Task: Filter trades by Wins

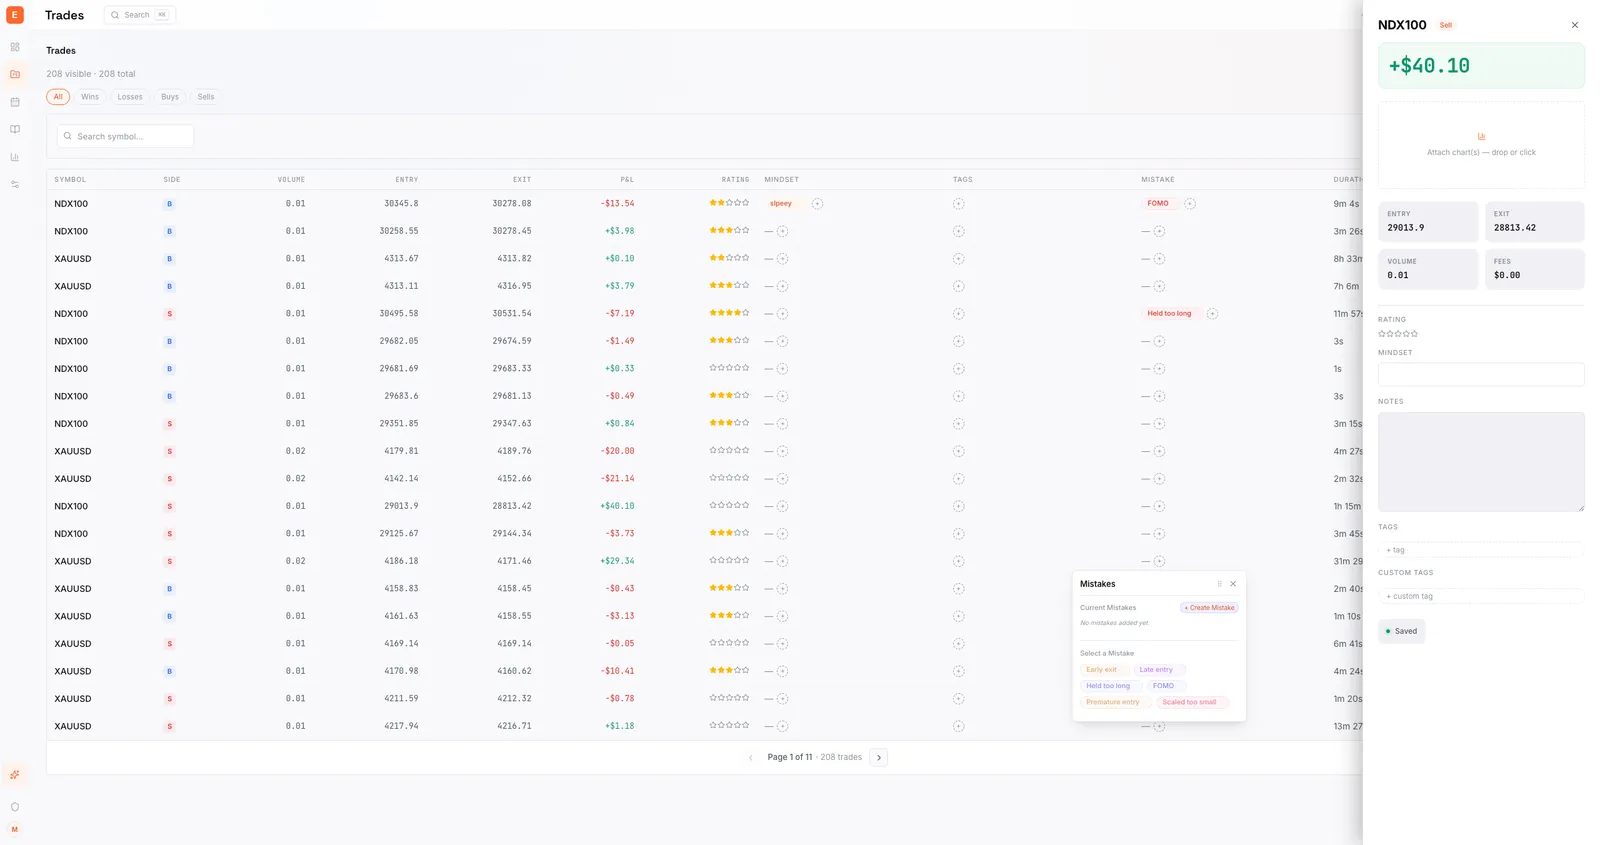Action: pyautogui.click(x=90, y=97)
